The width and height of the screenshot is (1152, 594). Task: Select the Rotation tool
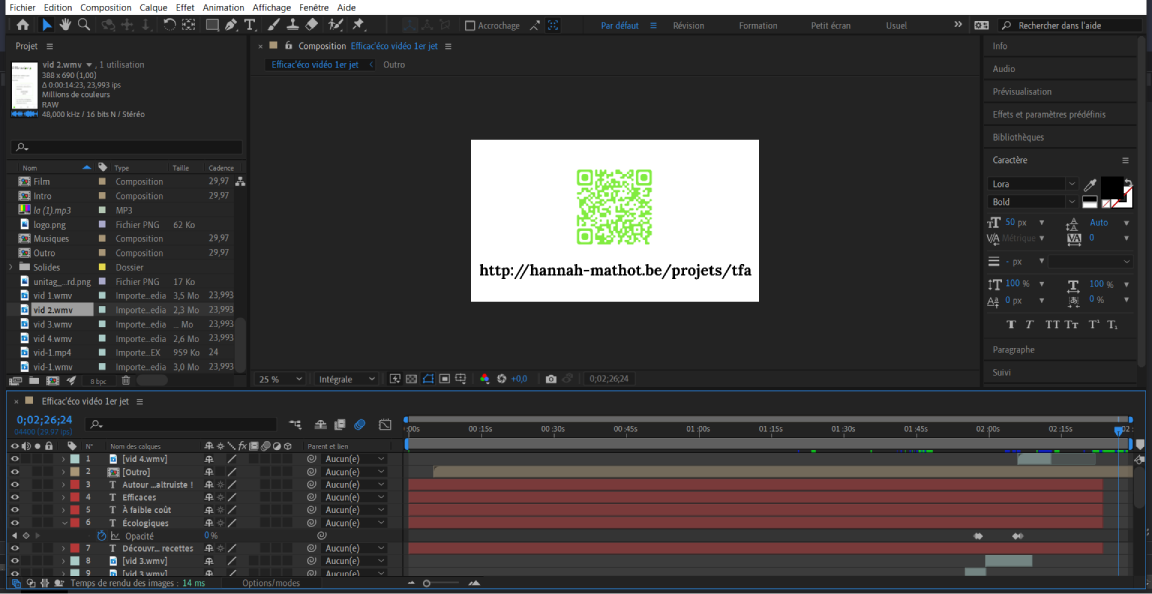point(170,25)
